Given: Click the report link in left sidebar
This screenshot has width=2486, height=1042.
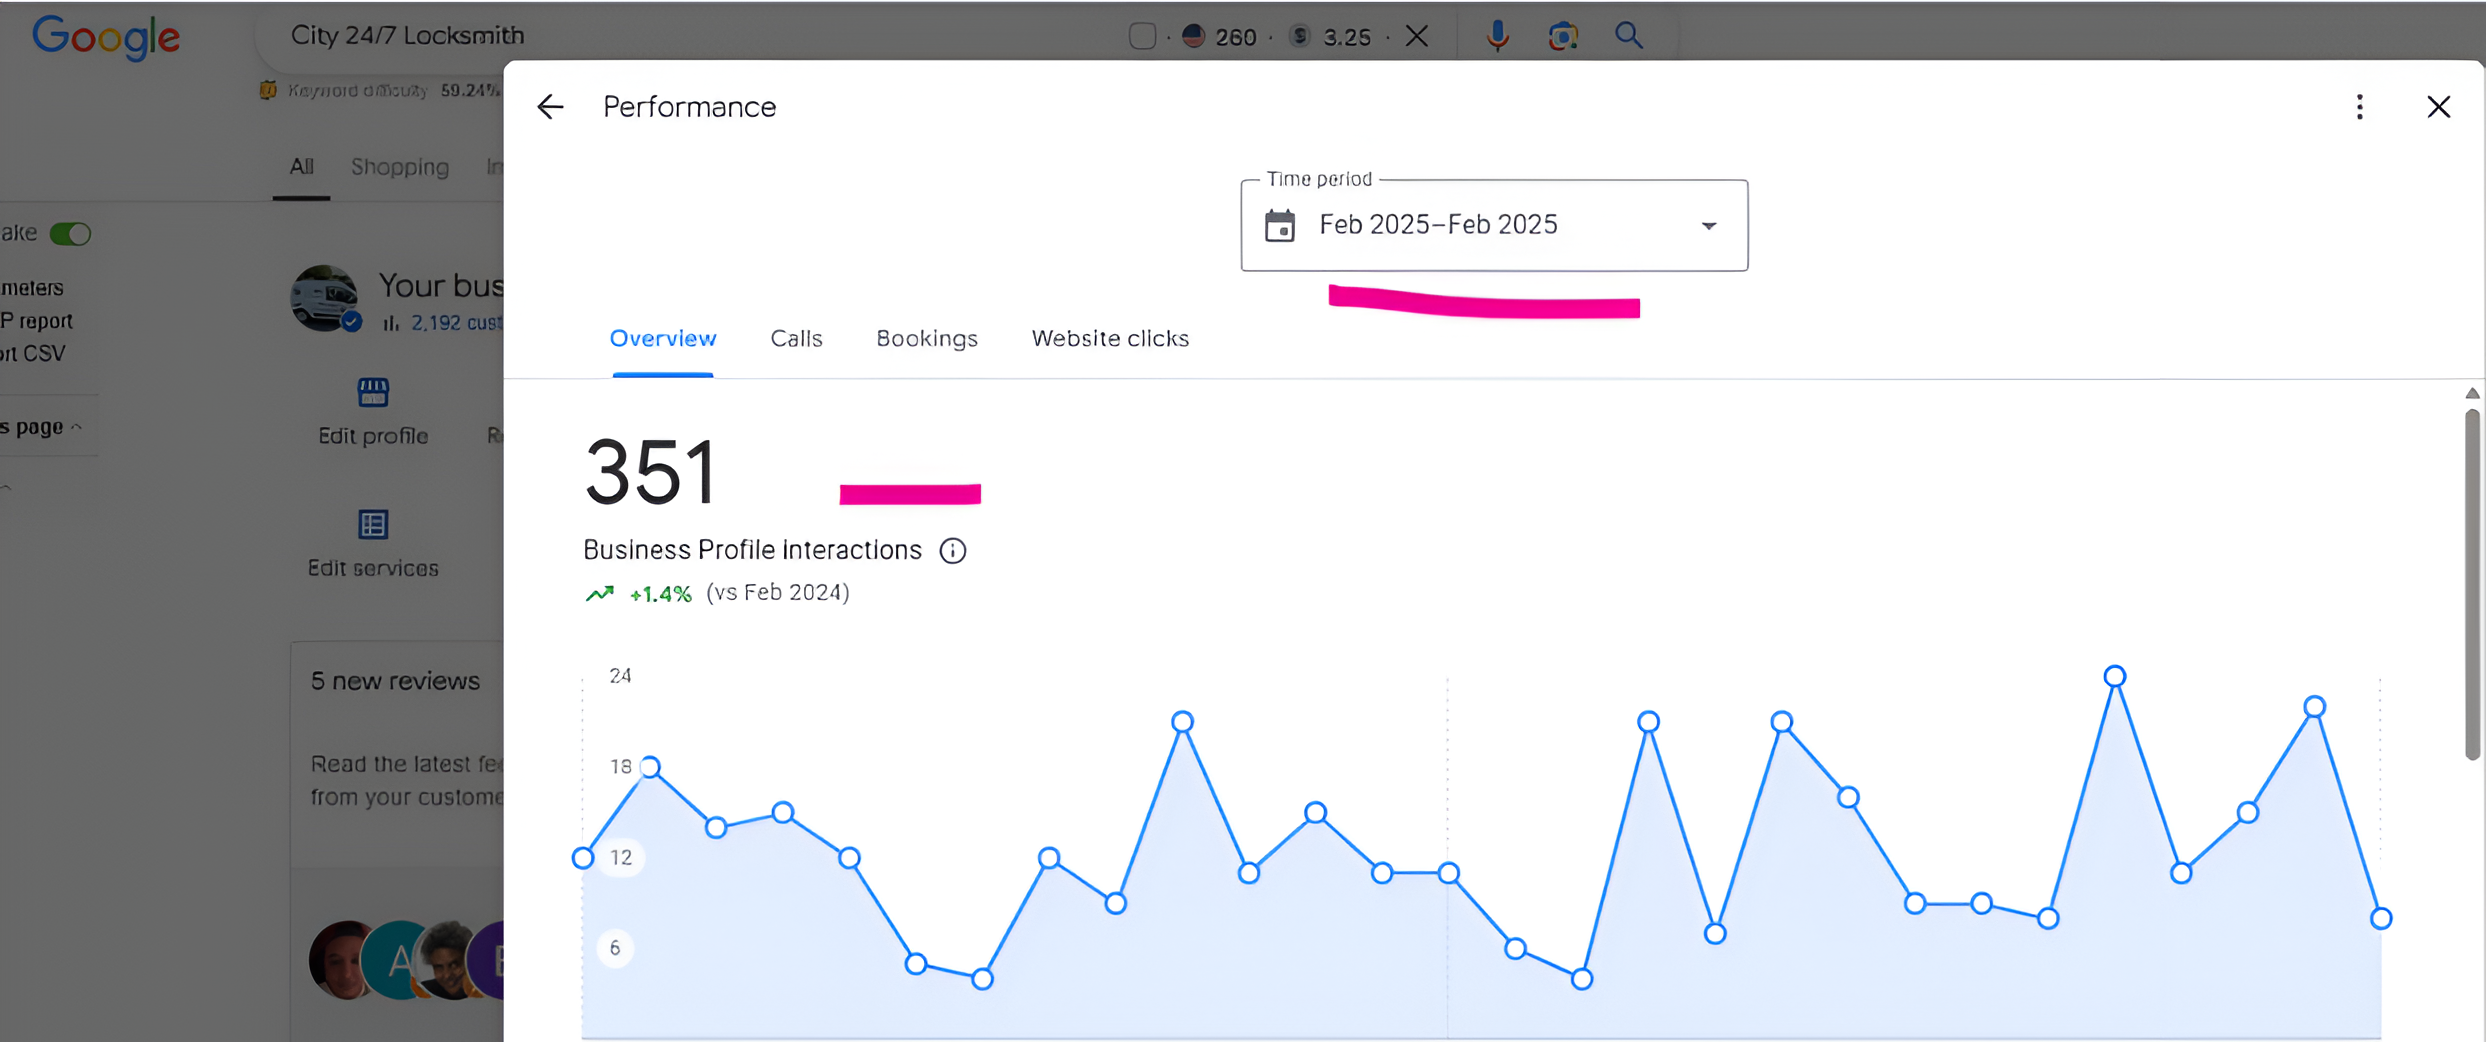Looking at the screenshot, I should pos(37,321).
